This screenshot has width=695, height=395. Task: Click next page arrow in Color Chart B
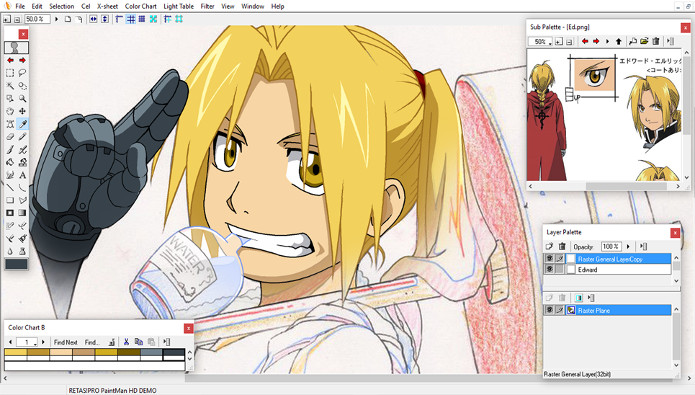[x=43, y=342]
